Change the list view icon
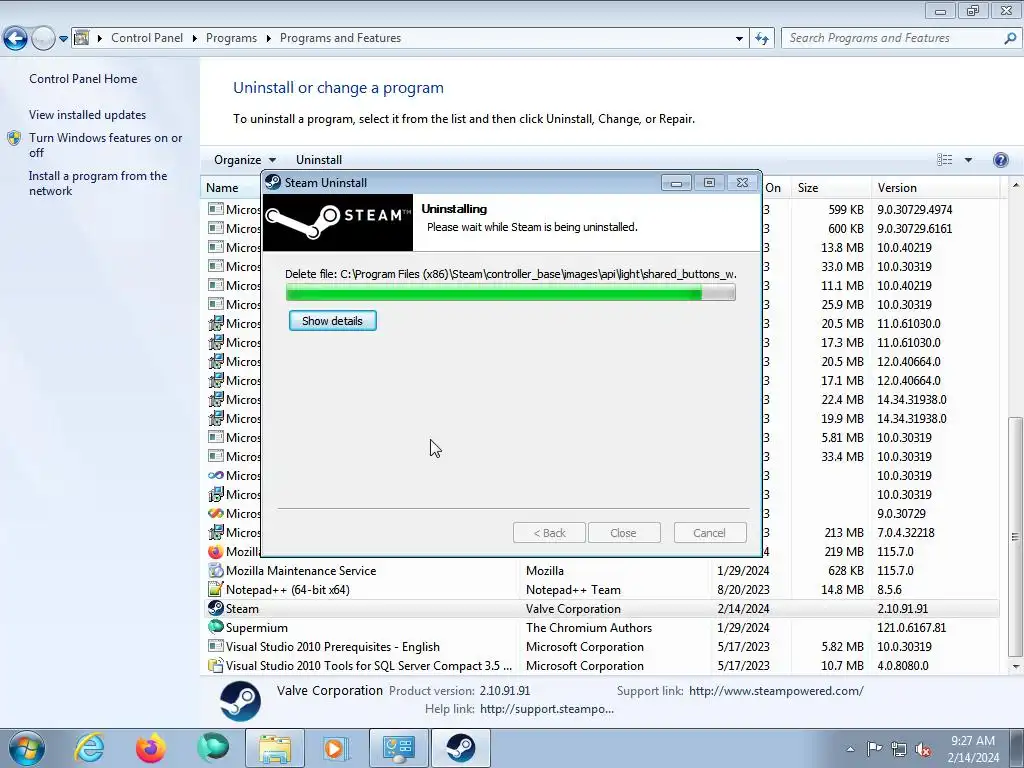Viewport: 1024px width, 768px height. coord(944,160)
